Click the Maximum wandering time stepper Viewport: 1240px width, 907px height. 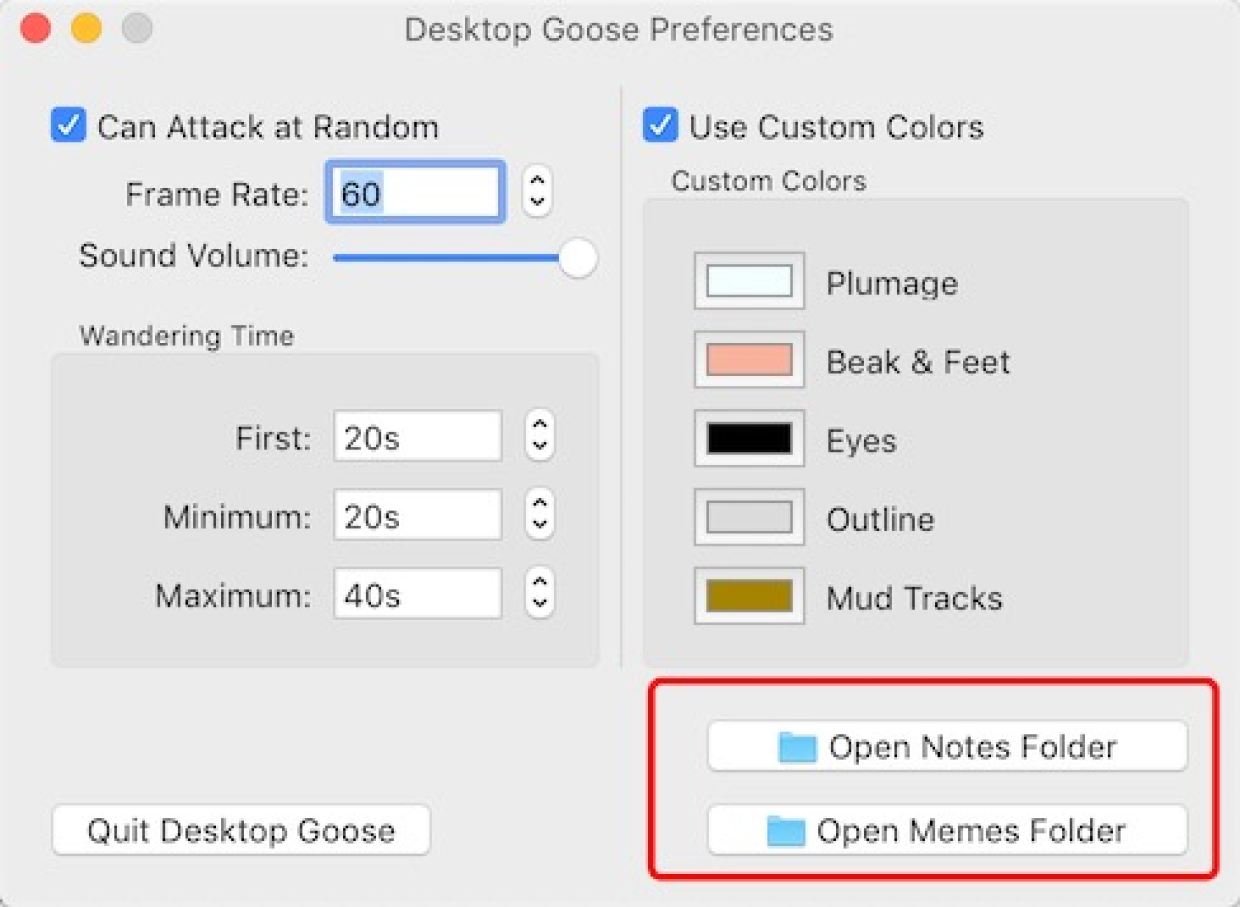point(539,595)
